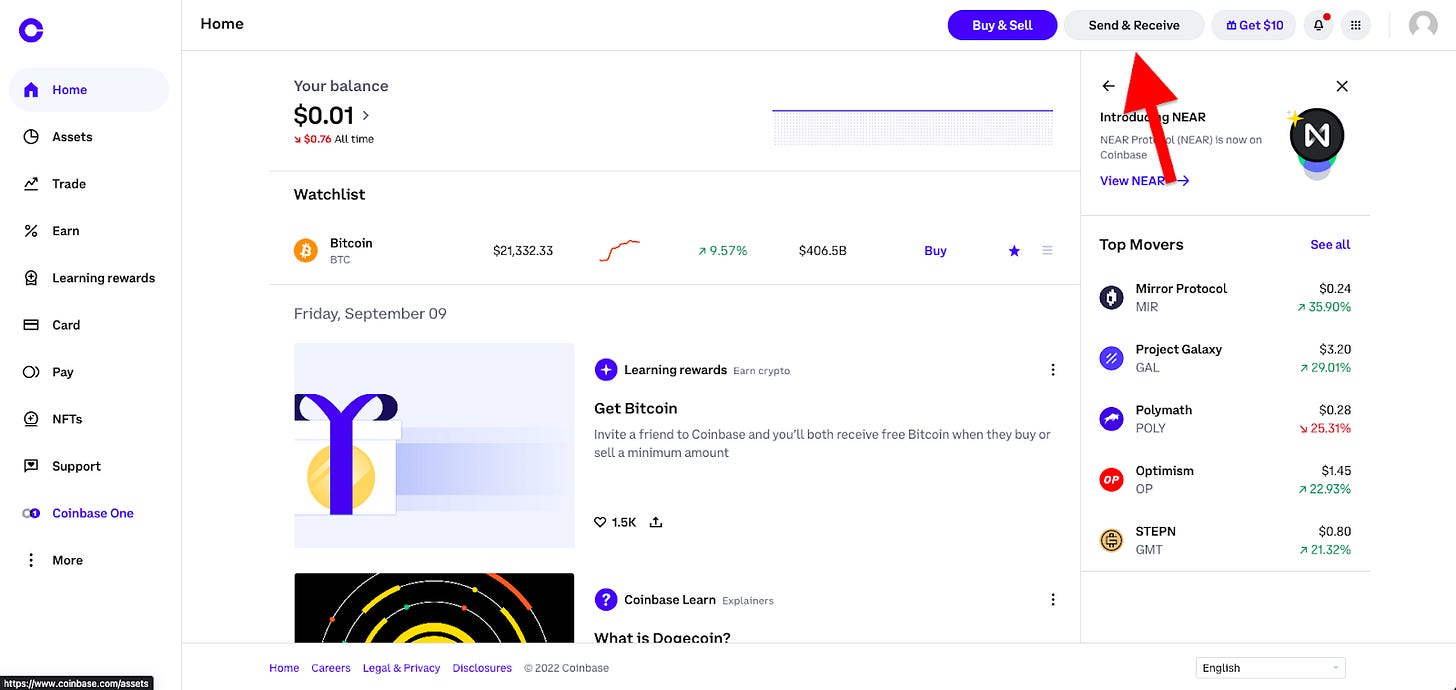The width and height of the screenshot is (1456, 690).
Task: Click Polymath change 25.31%
Action: coord(1326,428)
